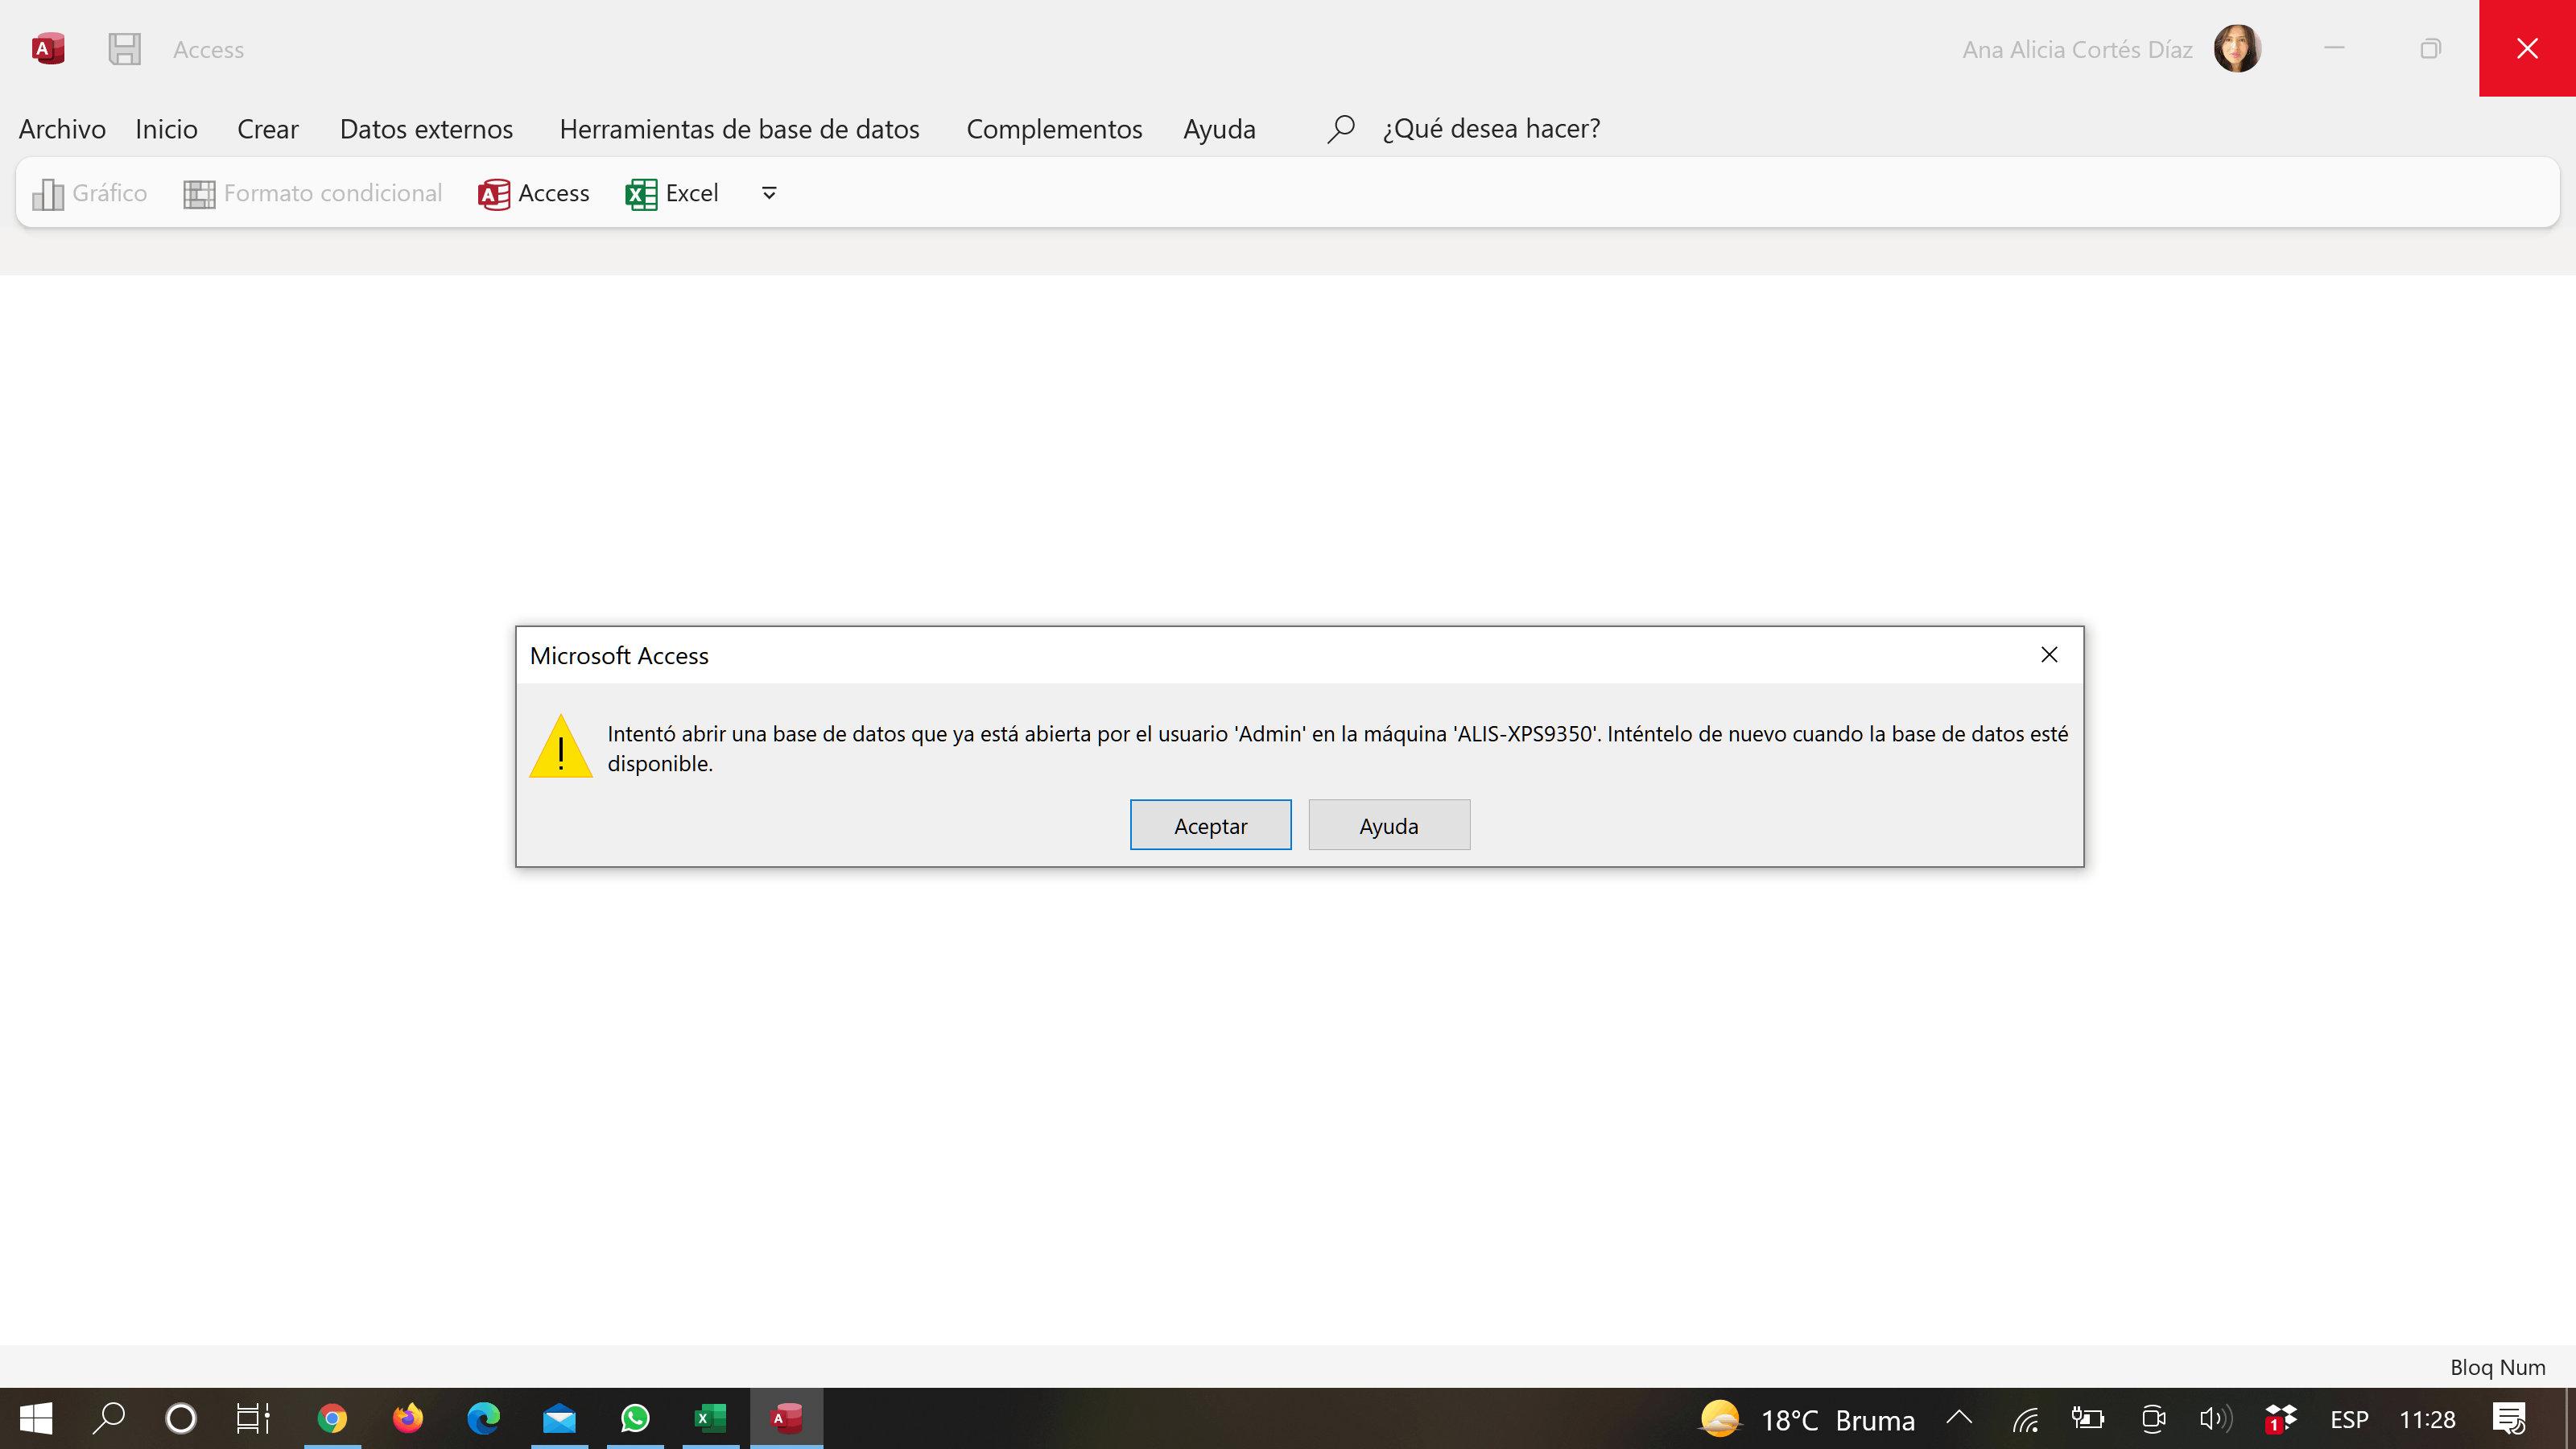Expand the quick toolbar customize dropdown arrow
Image resolution: width=2576 pixels, height=1449 pixels.
tap(769, 193)
